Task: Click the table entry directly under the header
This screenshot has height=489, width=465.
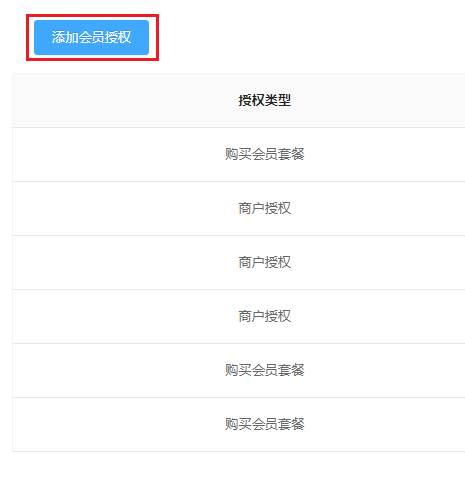Action: click(x=239, y=154)
